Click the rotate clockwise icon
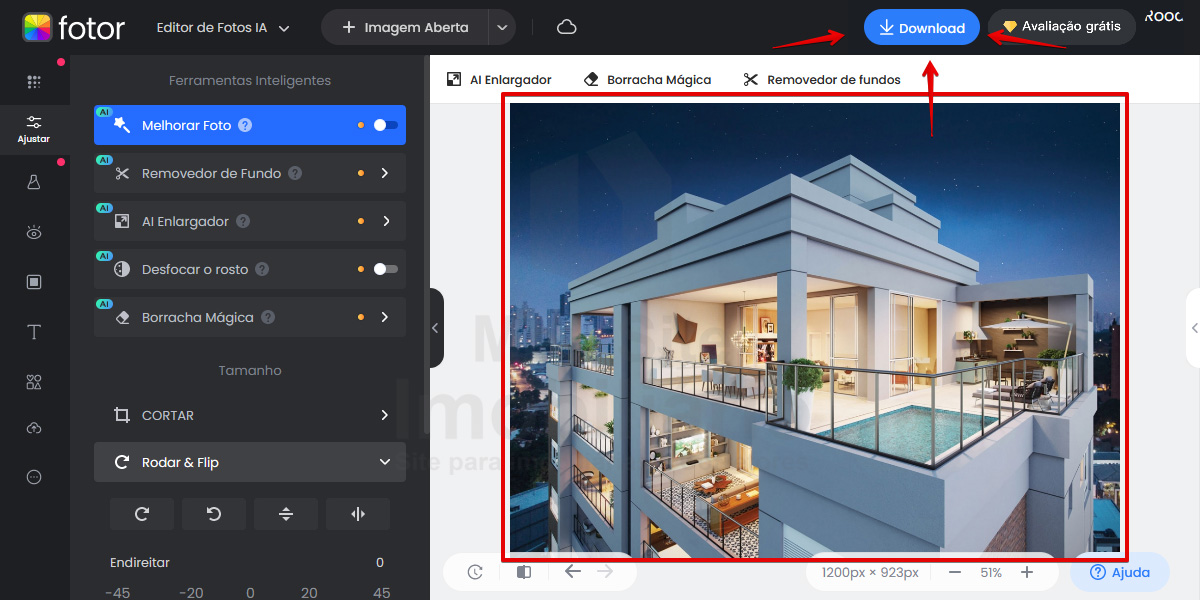Viewport: 1200px width, 600px height. click(x=142, y=514)
